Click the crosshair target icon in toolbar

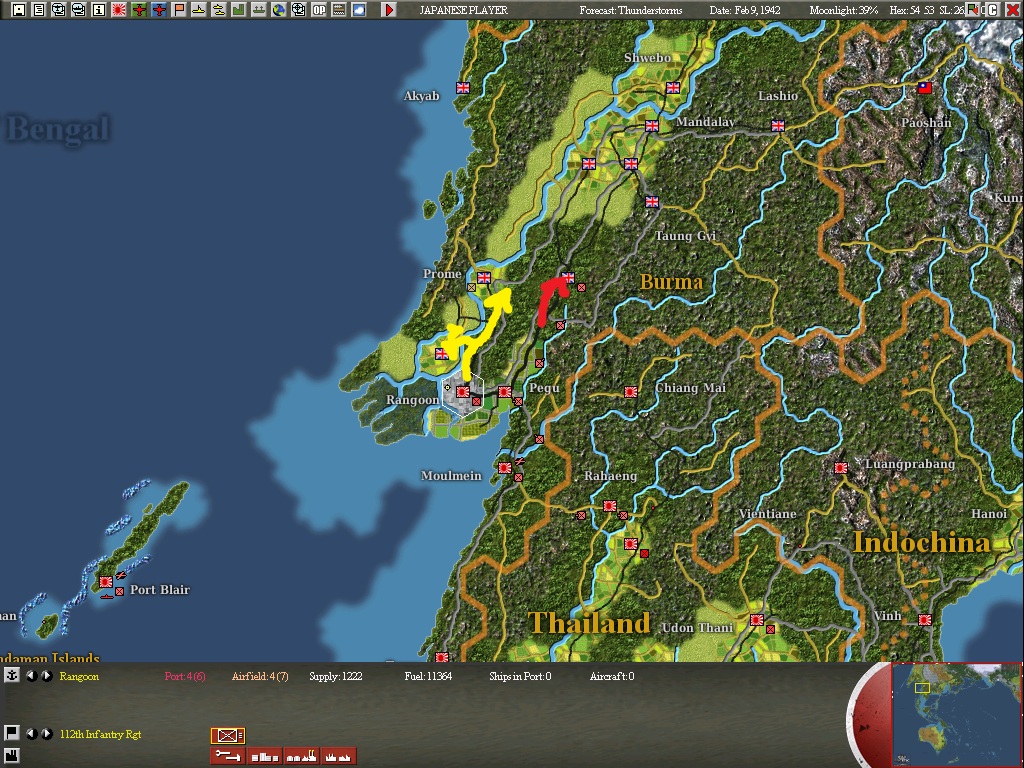point(298,10)
